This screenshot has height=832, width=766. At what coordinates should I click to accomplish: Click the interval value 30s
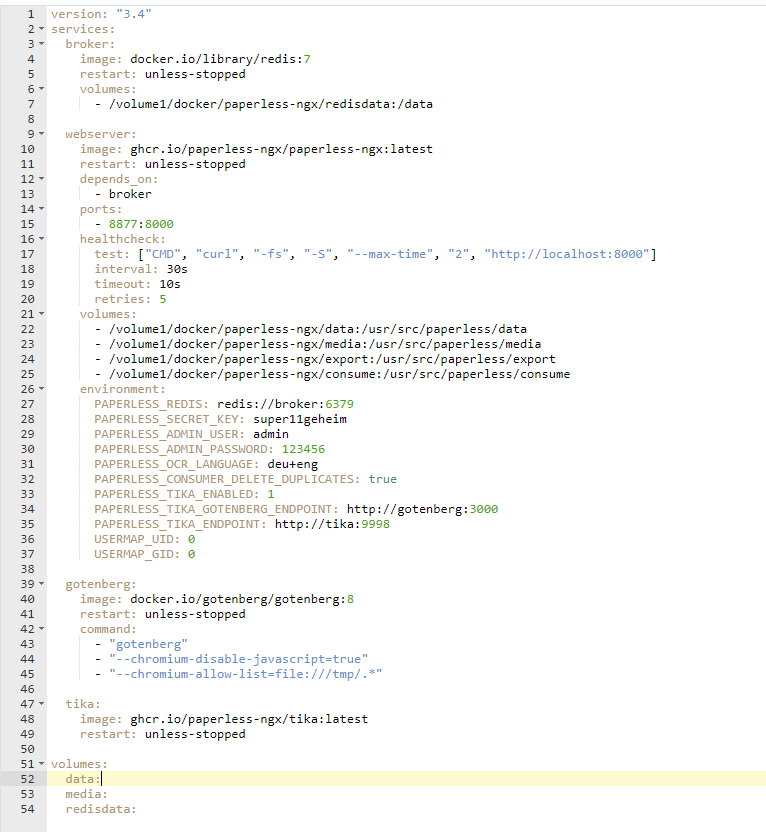click(x=177, y=269)
